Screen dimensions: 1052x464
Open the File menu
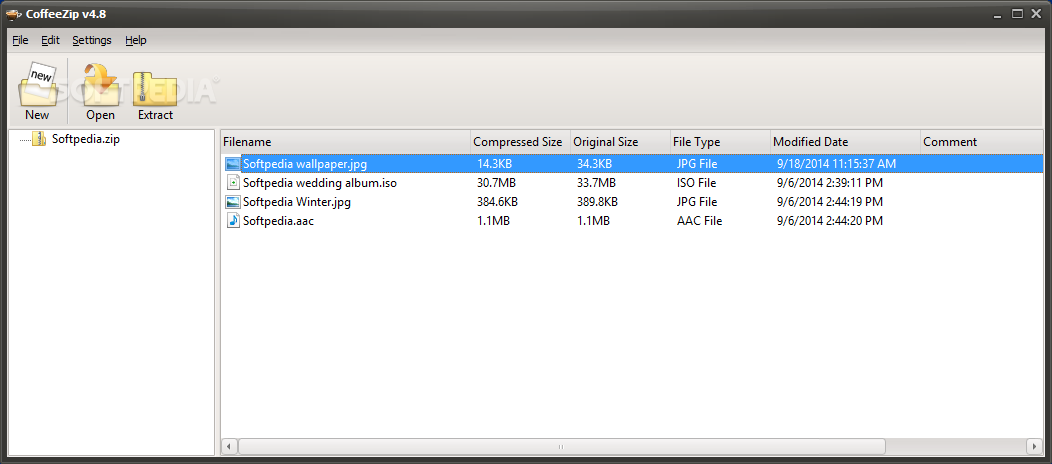(x=20, y=40)
